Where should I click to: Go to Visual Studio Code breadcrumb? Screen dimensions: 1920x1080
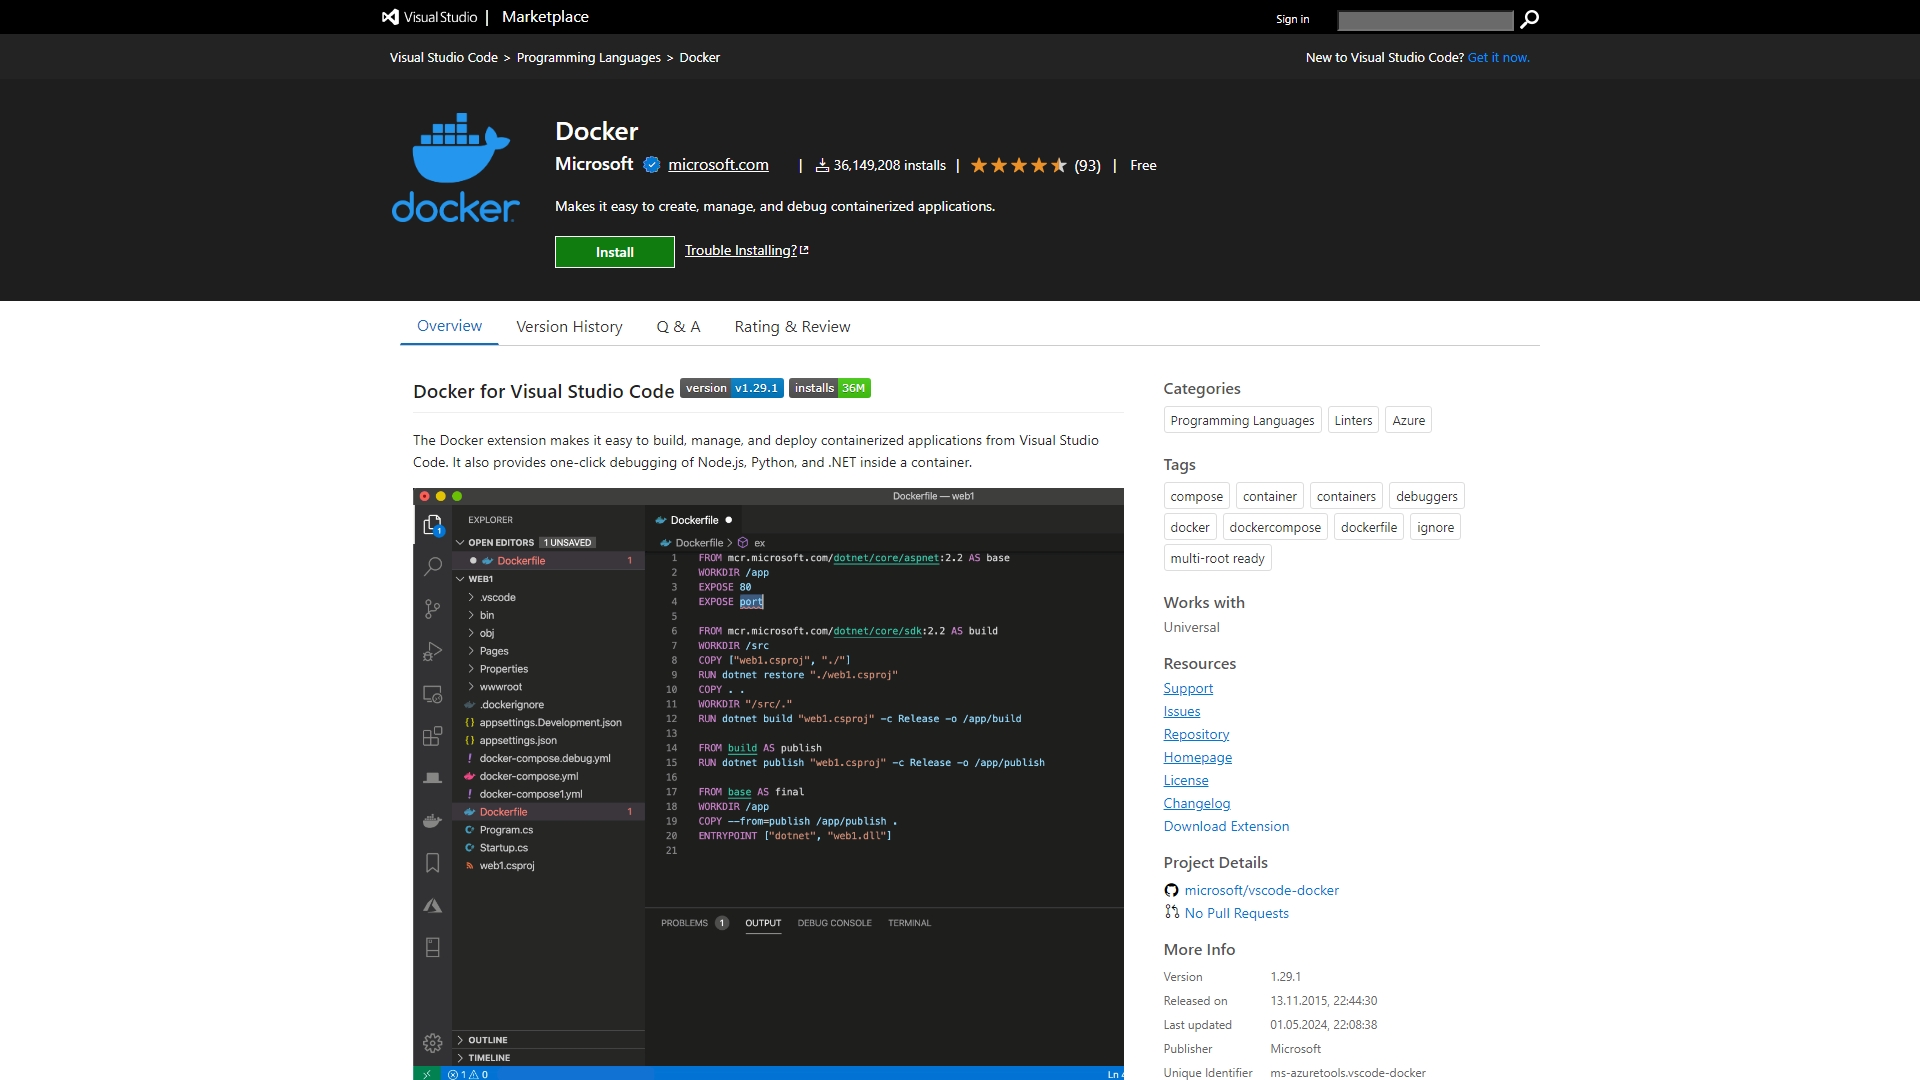pos(444,58)
